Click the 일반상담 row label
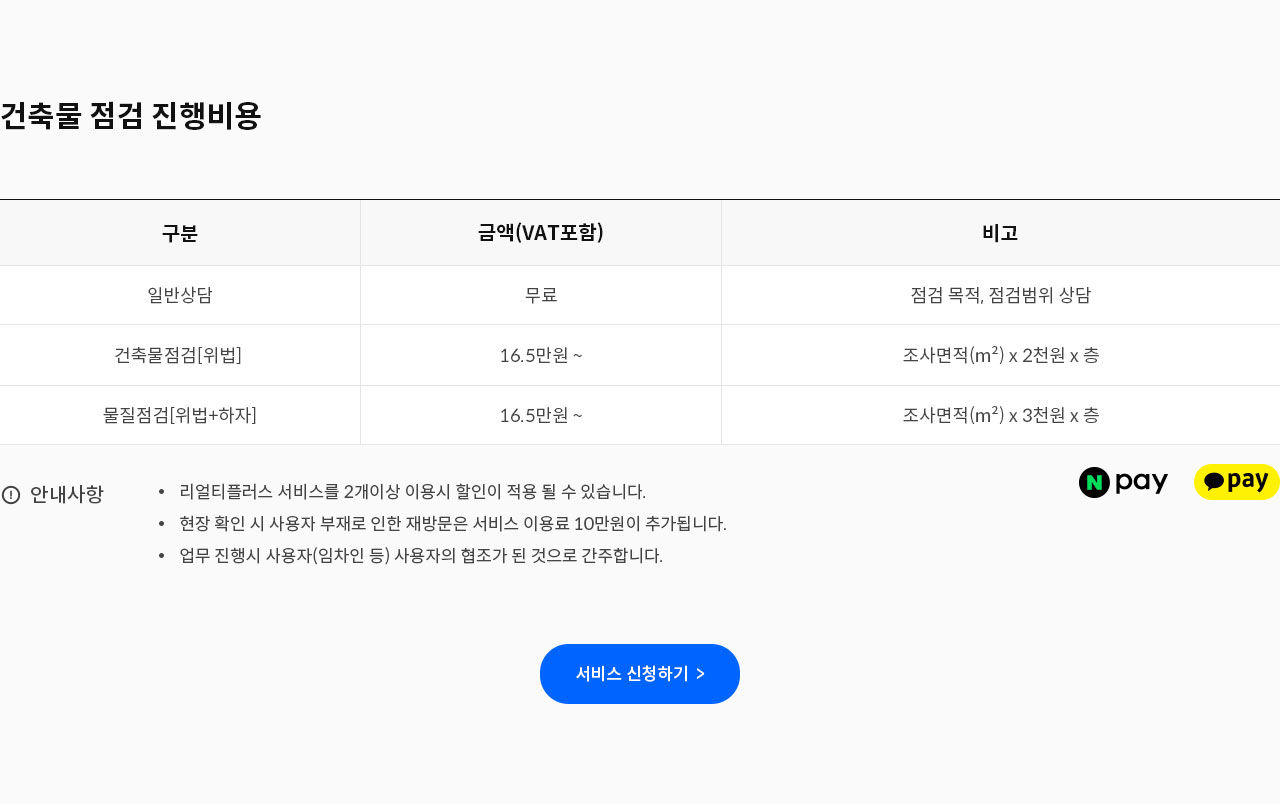1280x804 pixels. tap(180, 295)
